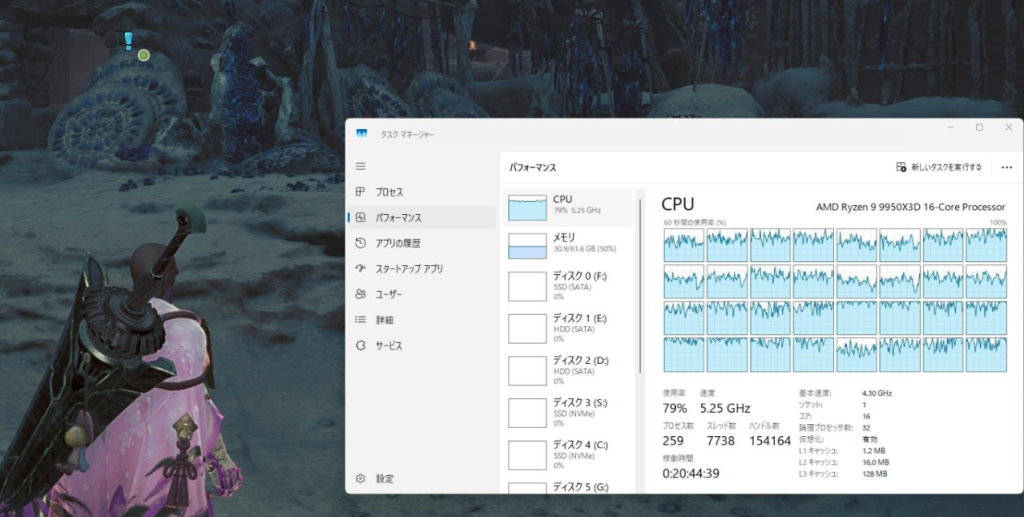The image size is (1024, 517).
Task: Click the 速度 5.25 GHz value
Action: tap(725, 408)
